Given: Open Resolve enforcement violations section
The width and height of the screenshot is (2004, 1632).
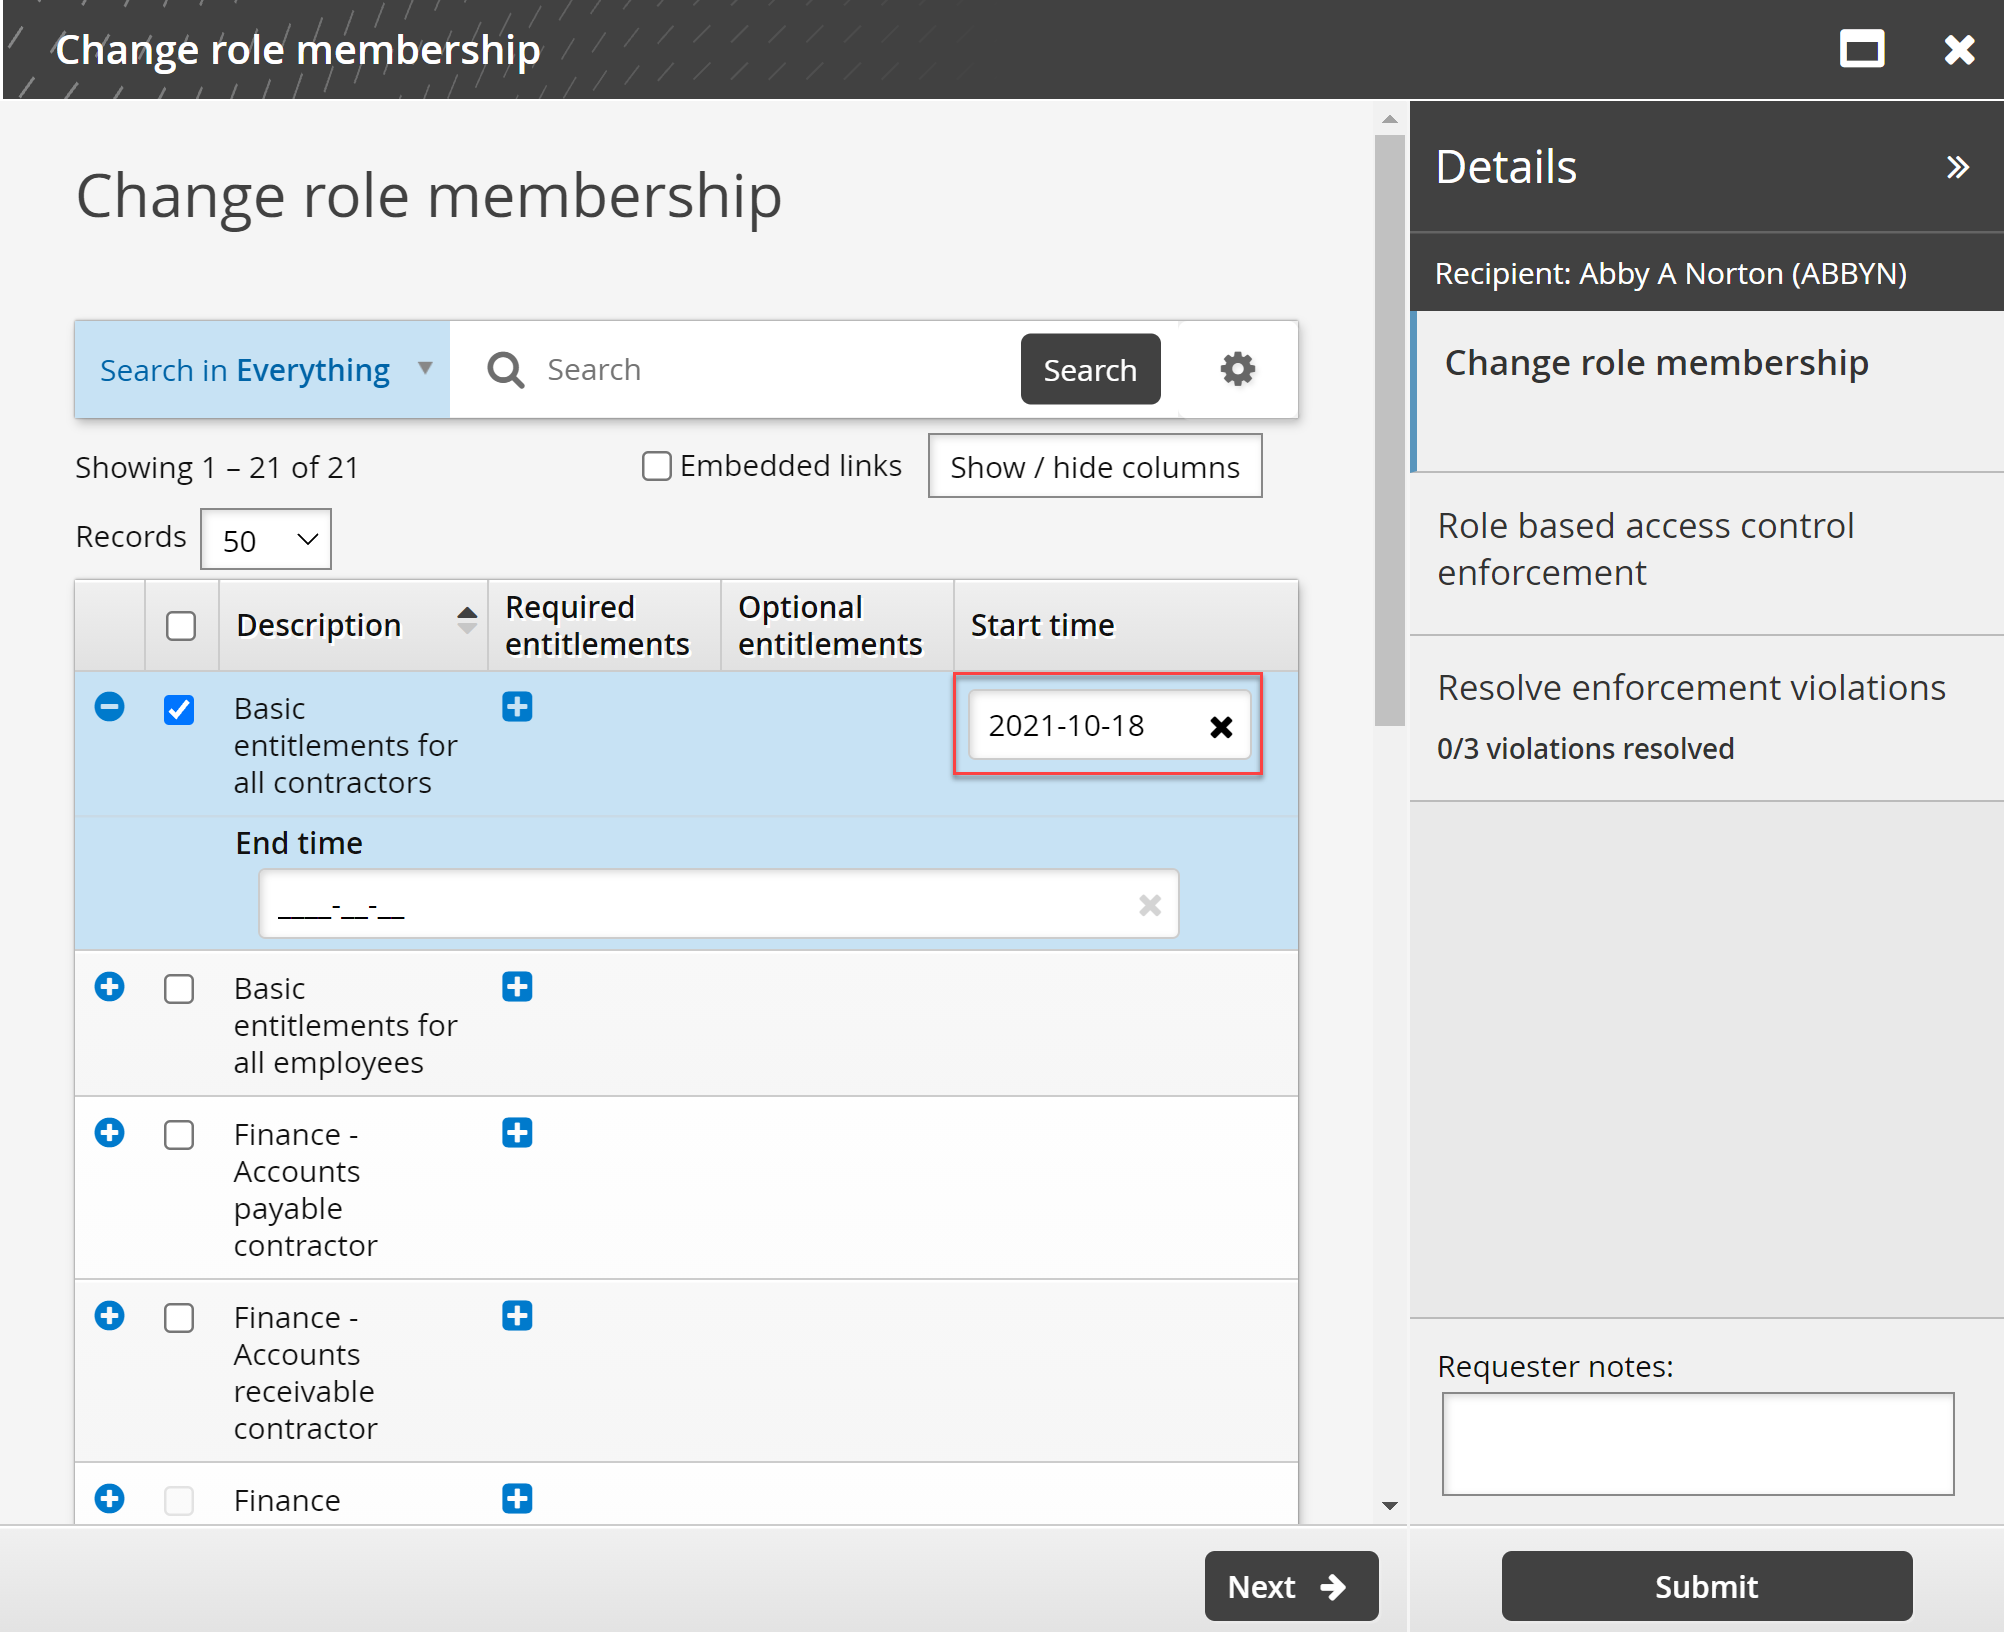Looking at the screenshot, I should tap(1691, 688).
